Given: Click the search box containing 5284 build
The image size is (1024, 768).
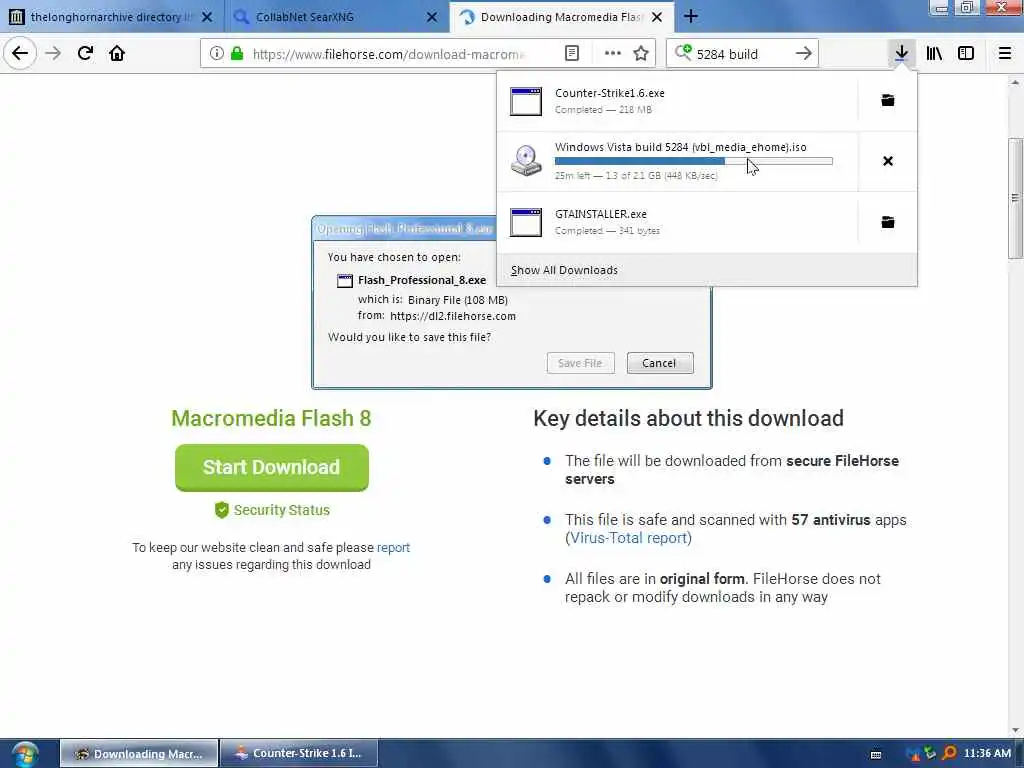Looking at the screenshot, I should [743, 54].
